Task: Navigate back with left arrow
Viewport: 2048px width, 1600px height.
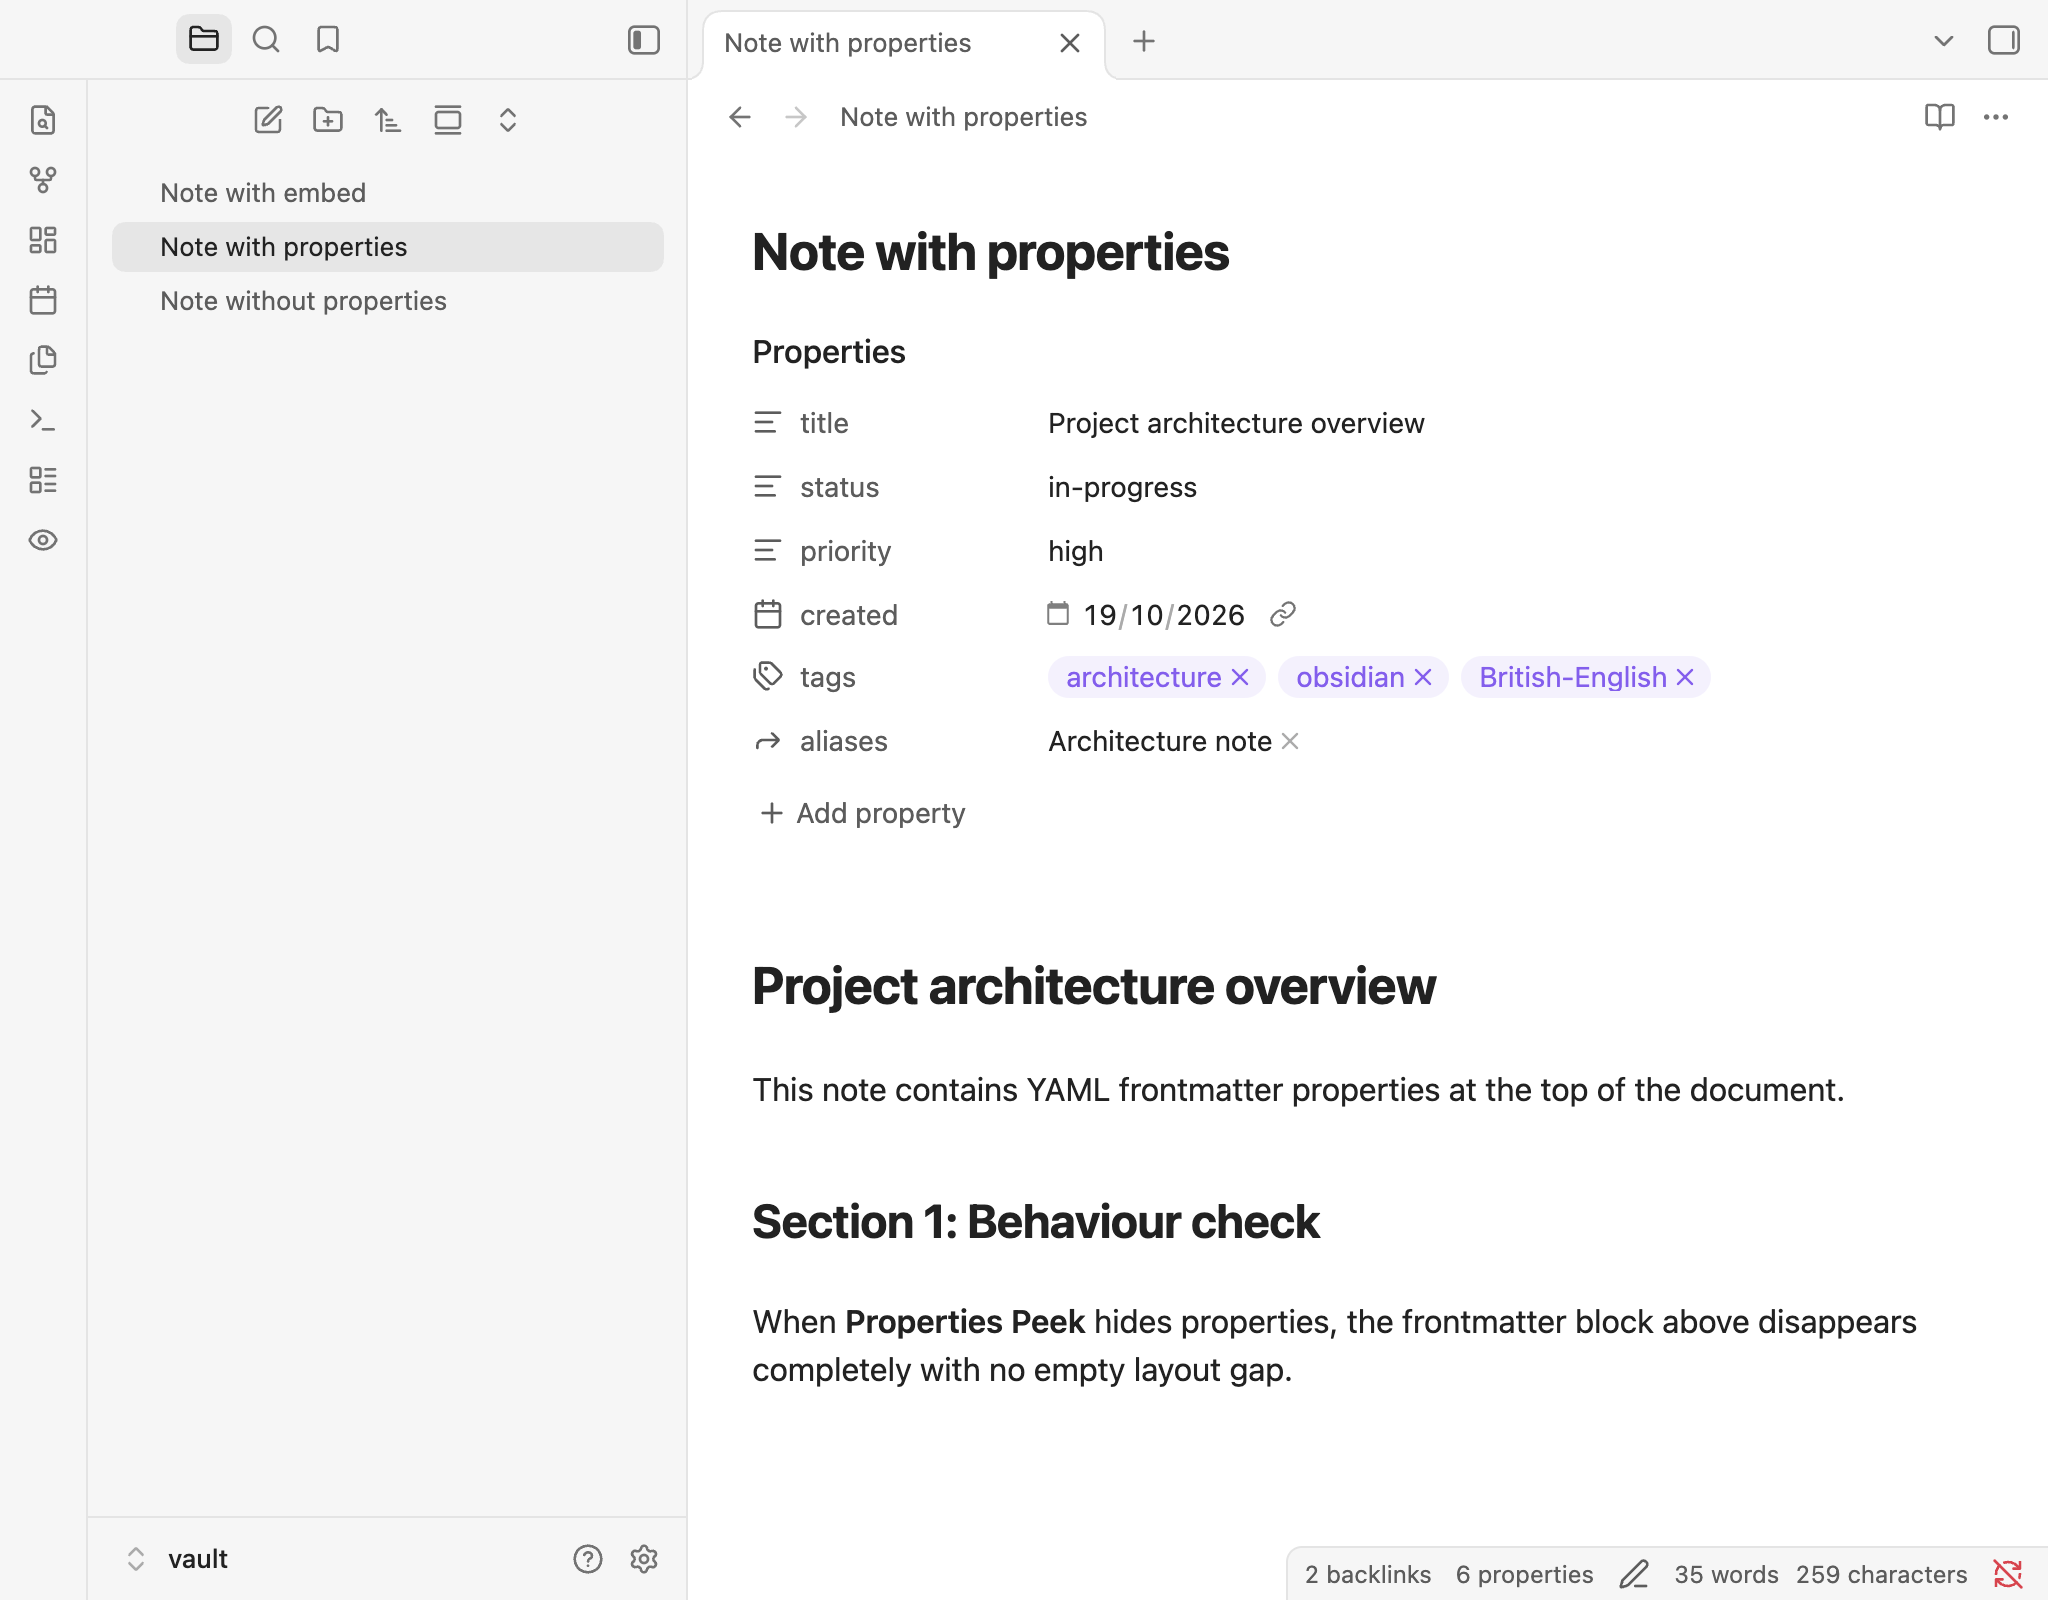Action: [x=740, y=117]
